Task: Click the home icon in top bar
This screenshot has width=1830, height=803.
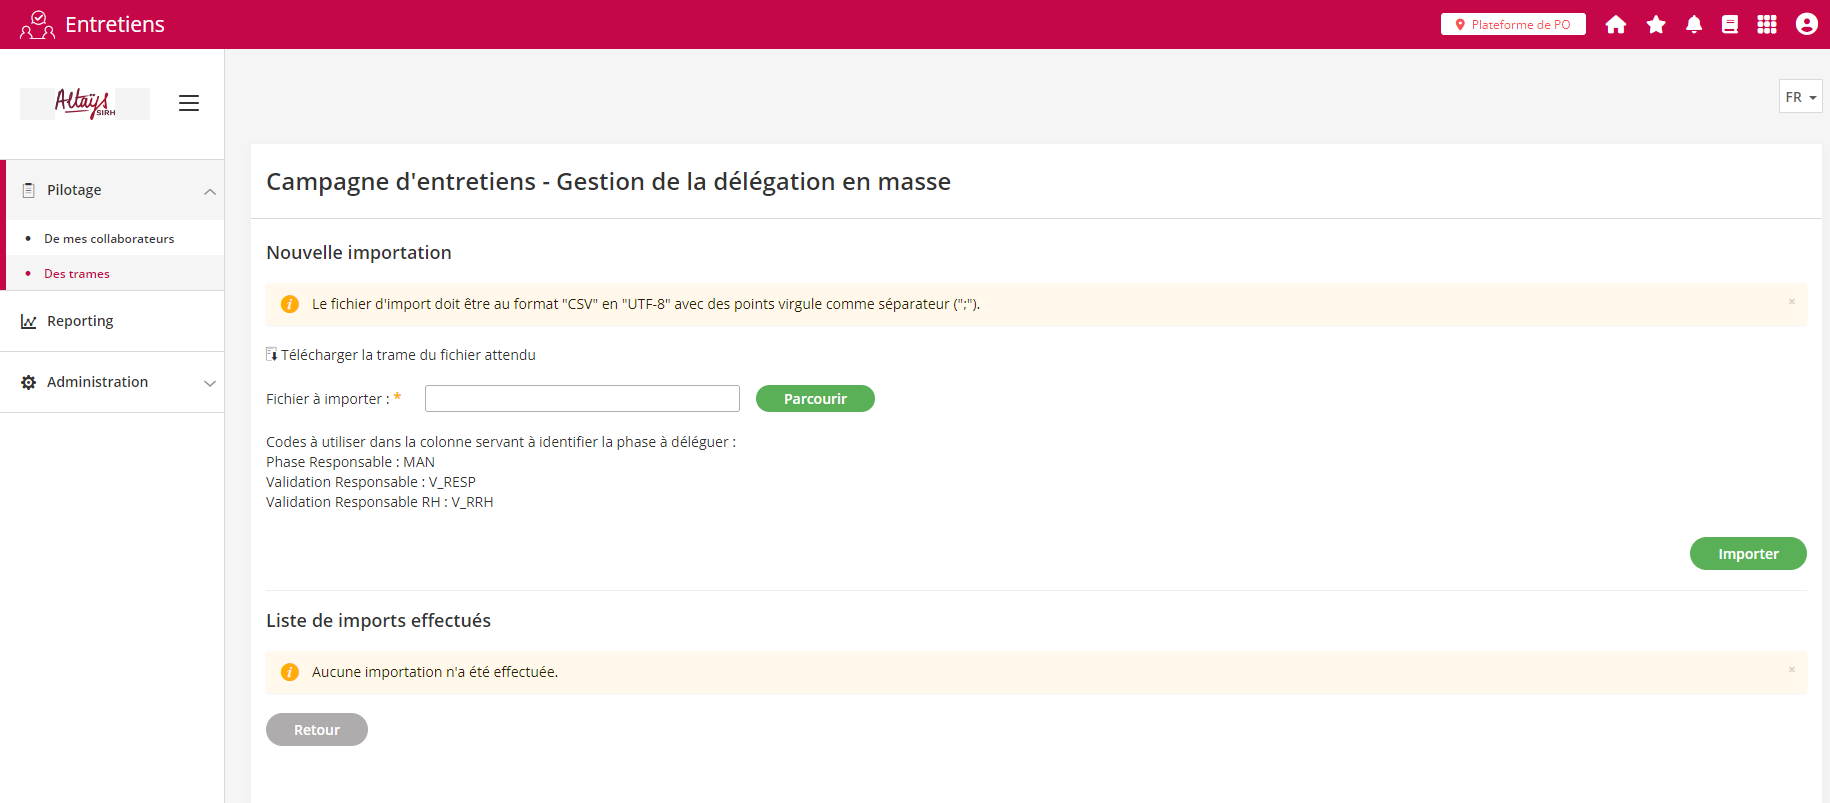Action: pos(1615,25)
